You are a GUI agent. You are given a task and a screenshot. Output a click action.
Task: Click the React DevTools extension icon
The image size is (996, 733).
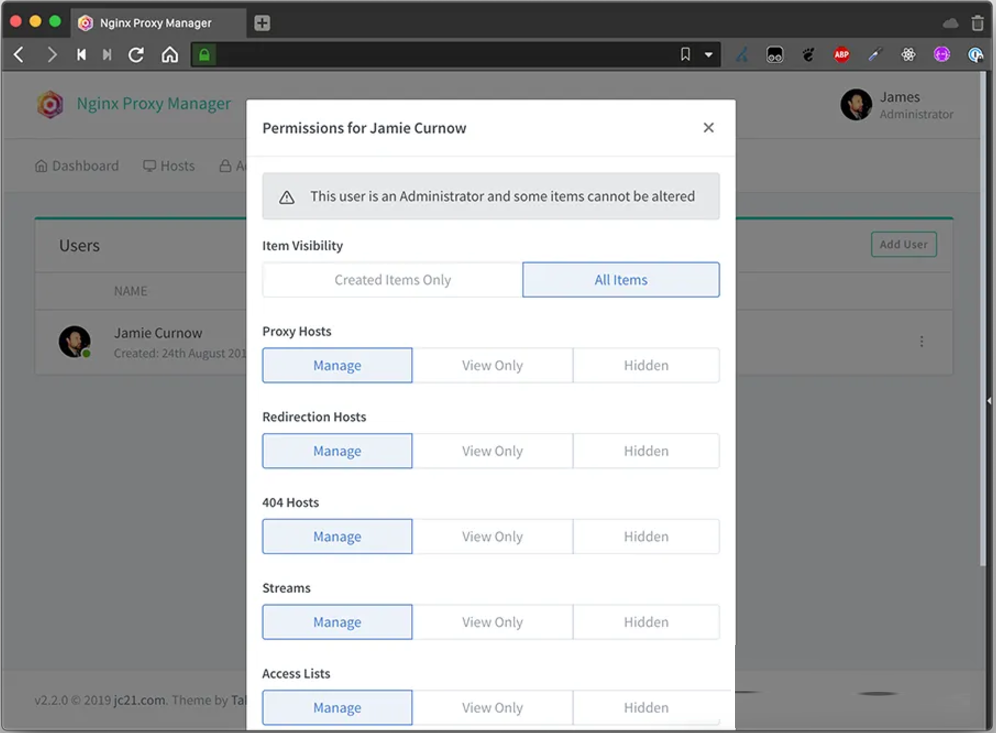(908, 55)
